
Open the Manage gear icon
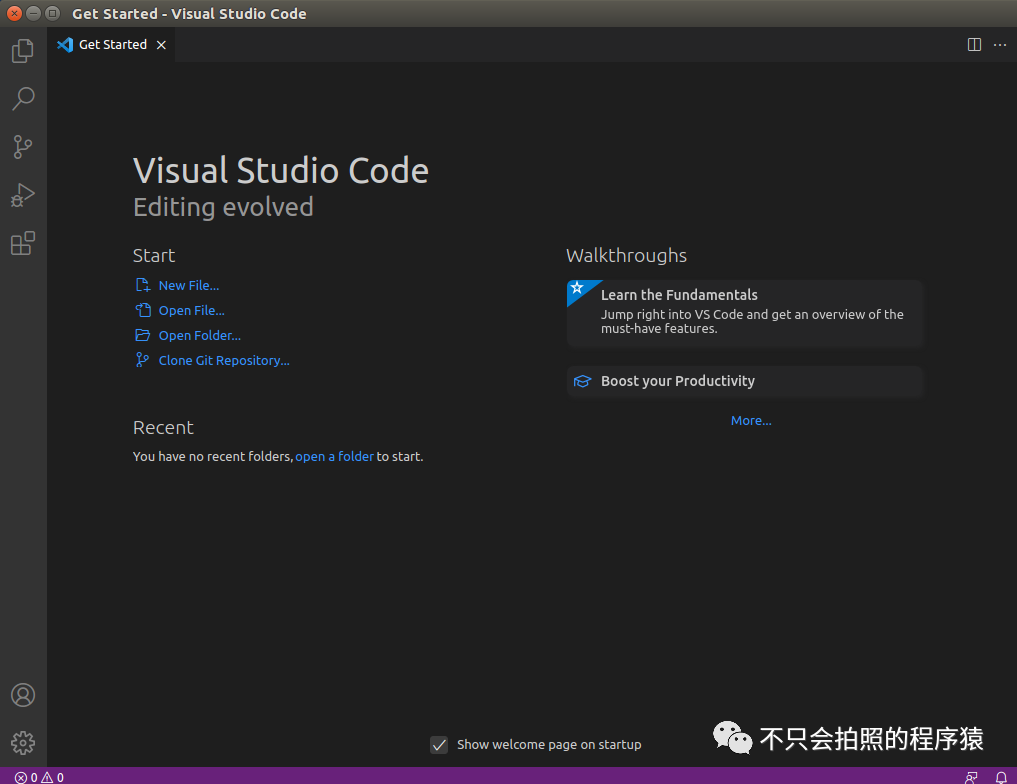(23, 742)
